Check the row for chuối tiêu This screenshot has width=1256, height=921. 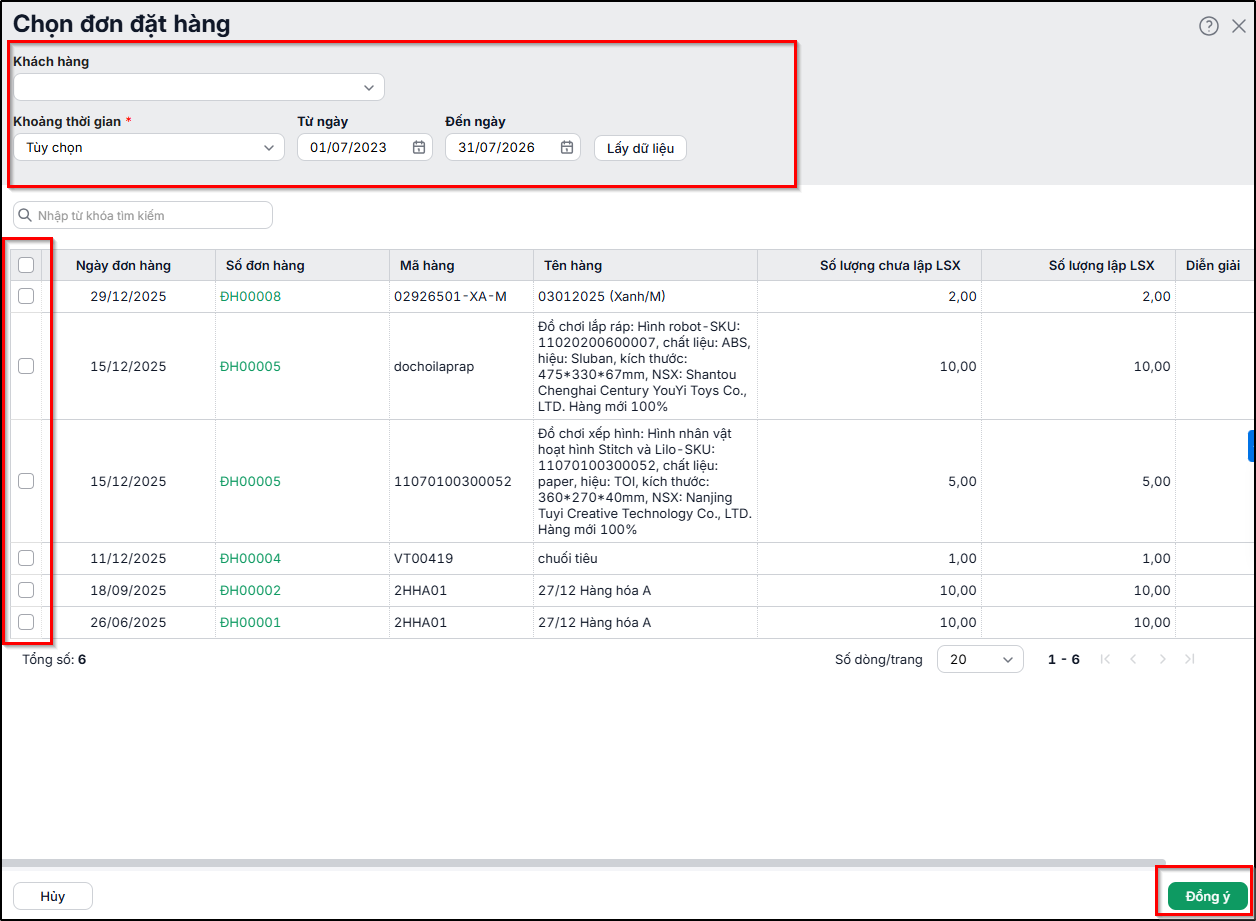click(26, 558)
